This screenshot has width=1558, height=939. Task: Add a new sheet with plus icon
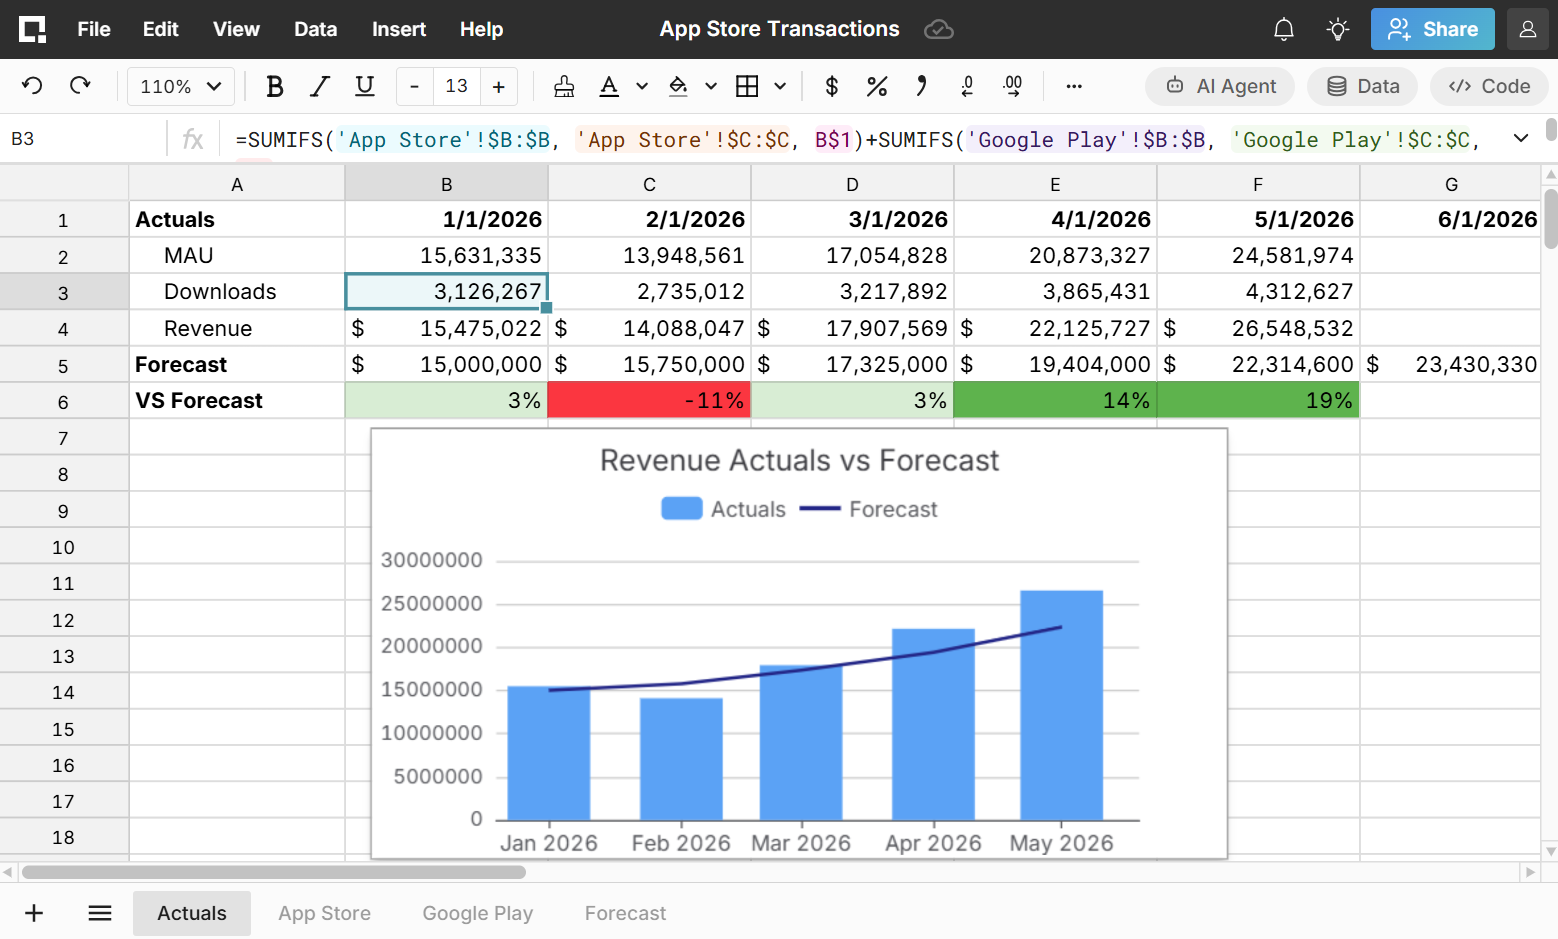point(34,913)
